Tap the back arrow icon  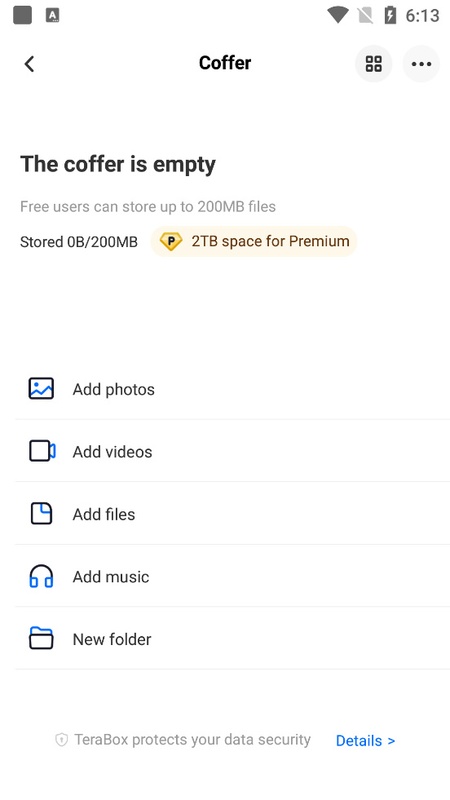(x=29, y=64)
